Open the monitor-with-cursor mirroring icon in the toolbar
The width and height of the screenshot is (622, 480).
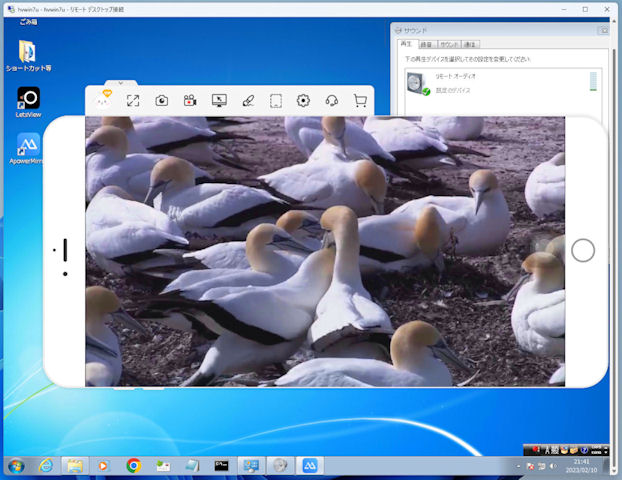coord(219,101)
